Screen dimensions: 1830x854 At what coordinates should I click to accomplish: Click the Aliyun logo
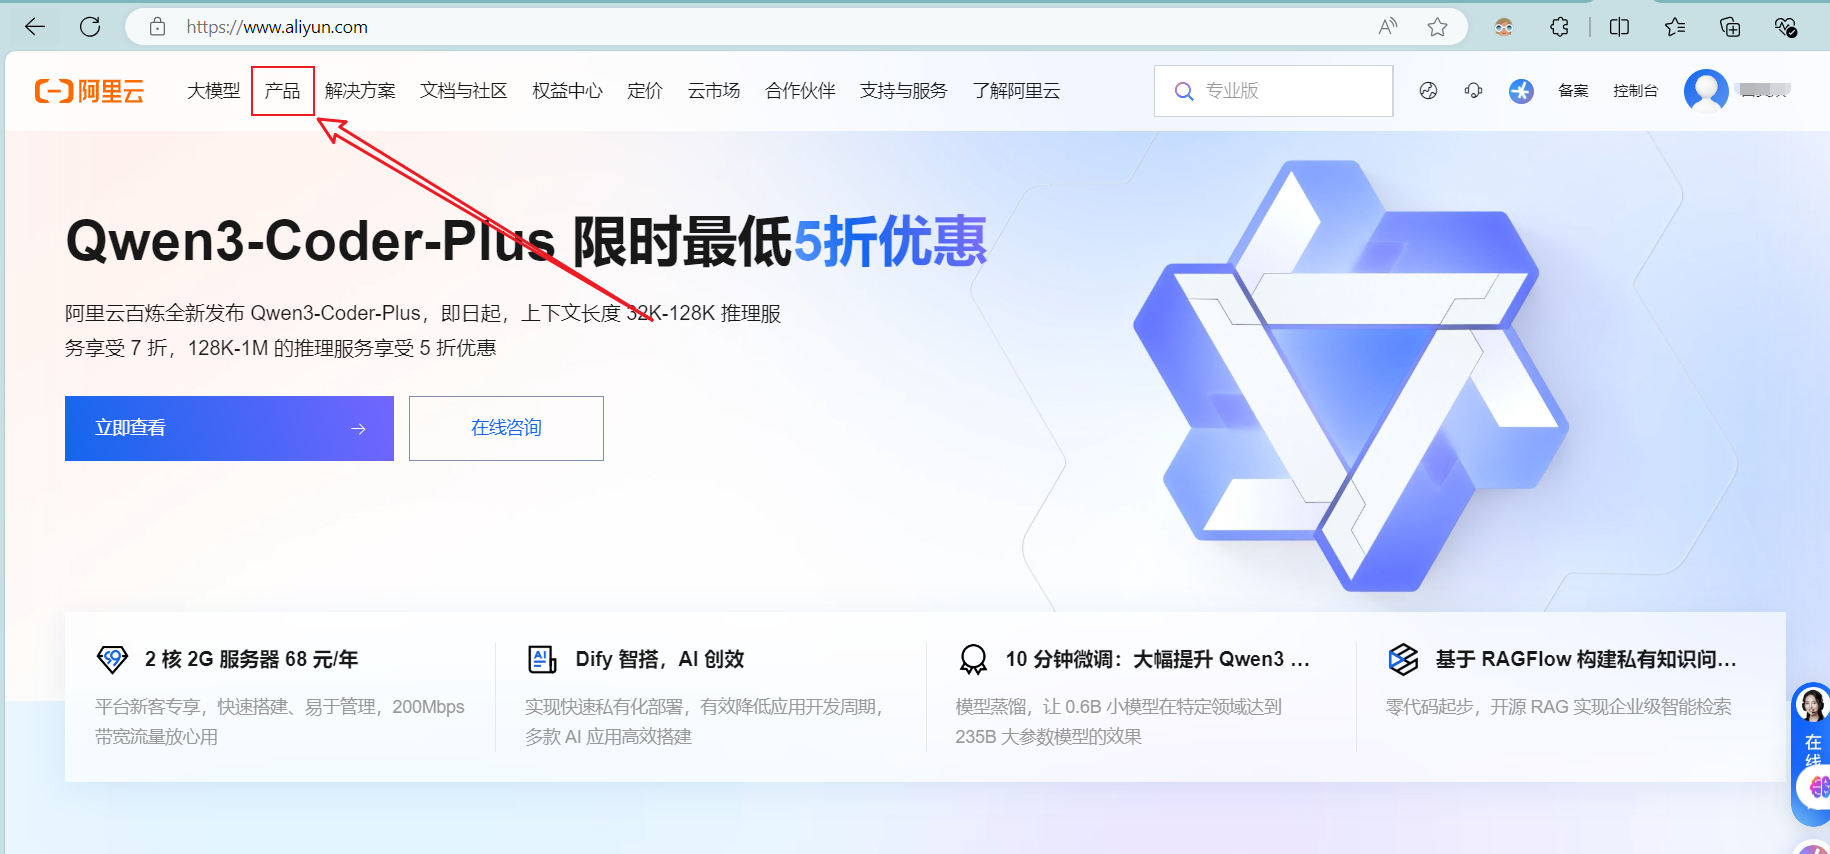90,91
